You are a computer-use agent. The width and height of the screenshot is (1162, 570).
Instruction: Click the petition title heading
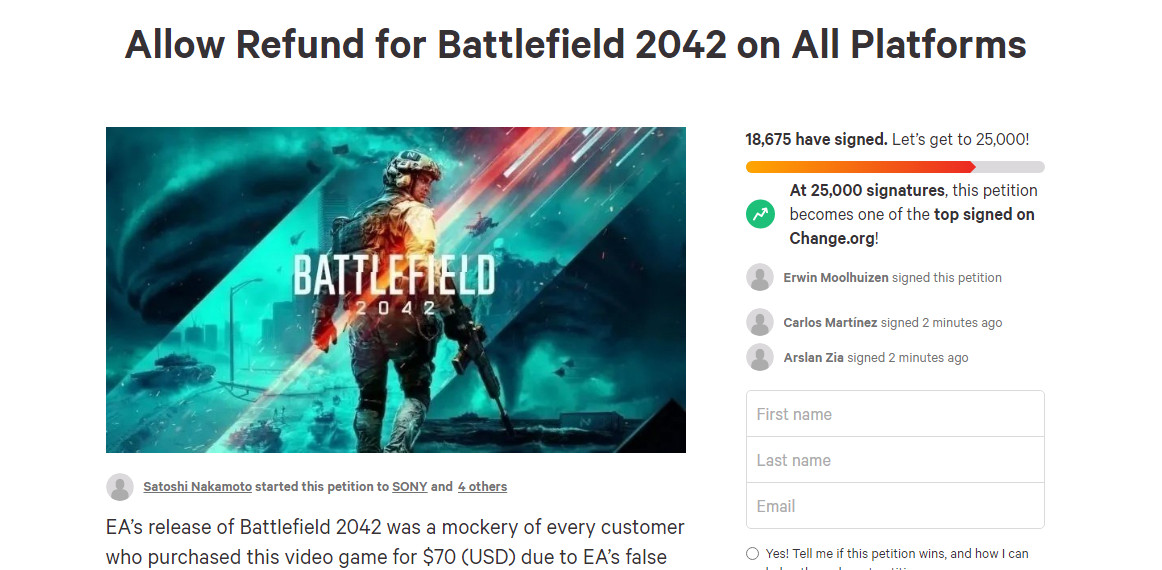(x=576, y=44)
